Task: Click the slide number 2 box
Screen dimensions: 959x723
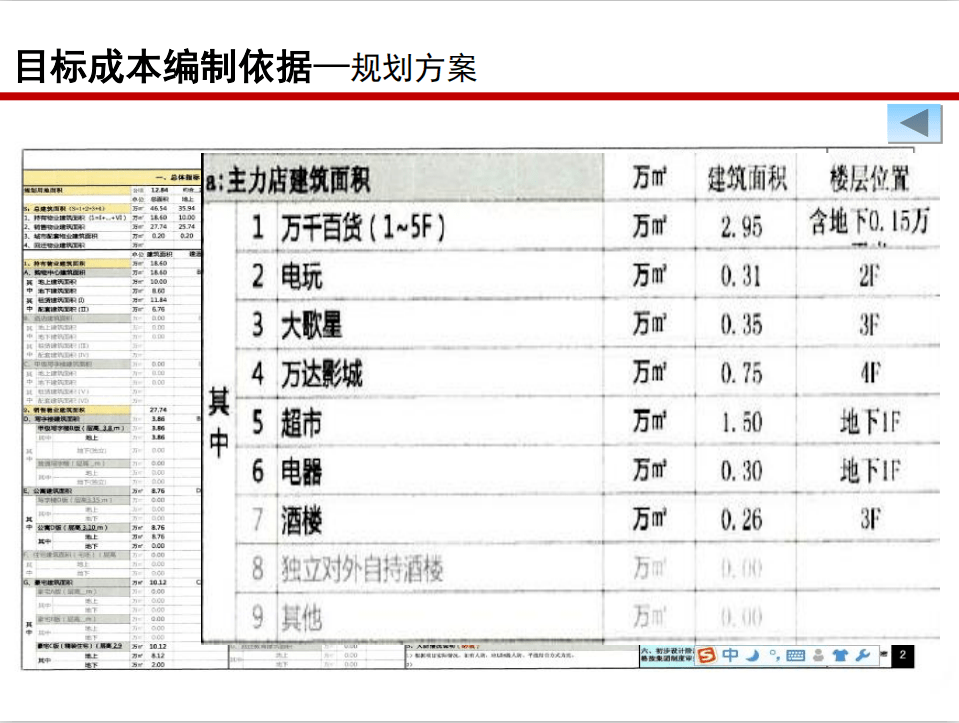Action: (x=901, y=656)
